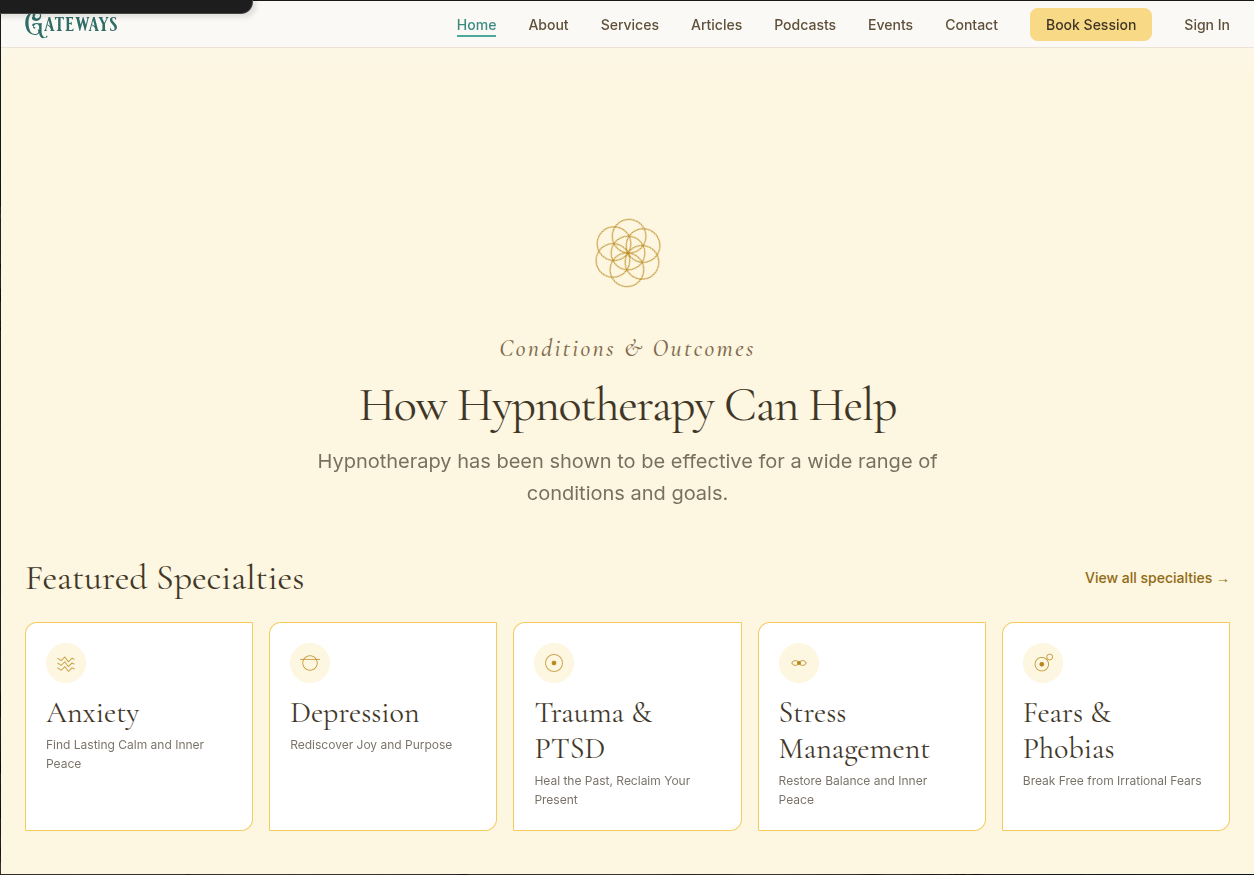Click the Book Session button
This screenshot has height=875, width=1254.
(x=1090, y=24)
